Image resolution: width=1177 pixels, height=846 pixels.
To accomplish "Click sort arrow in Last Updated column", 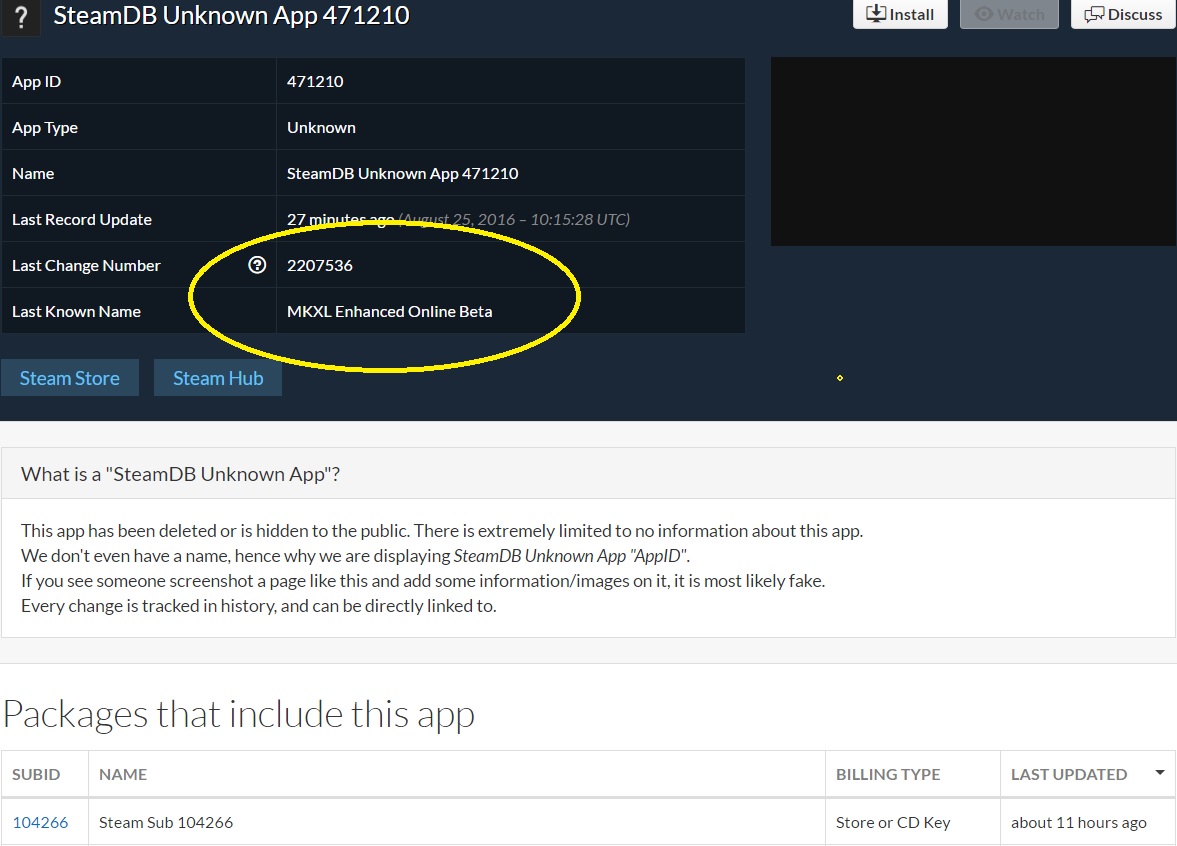I will point(1160,773).
